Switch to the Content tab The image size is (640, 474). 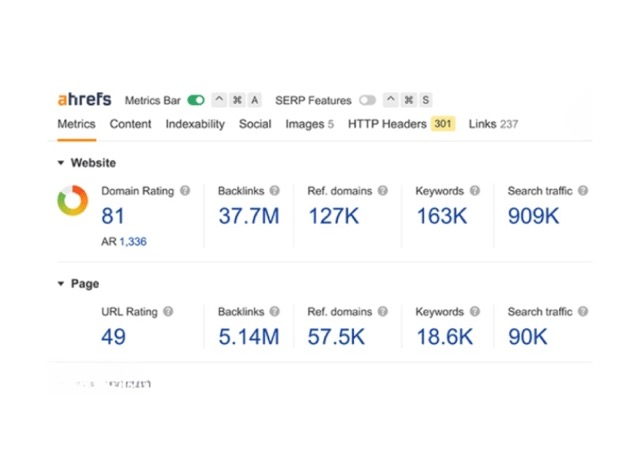(x=130, y=124)
